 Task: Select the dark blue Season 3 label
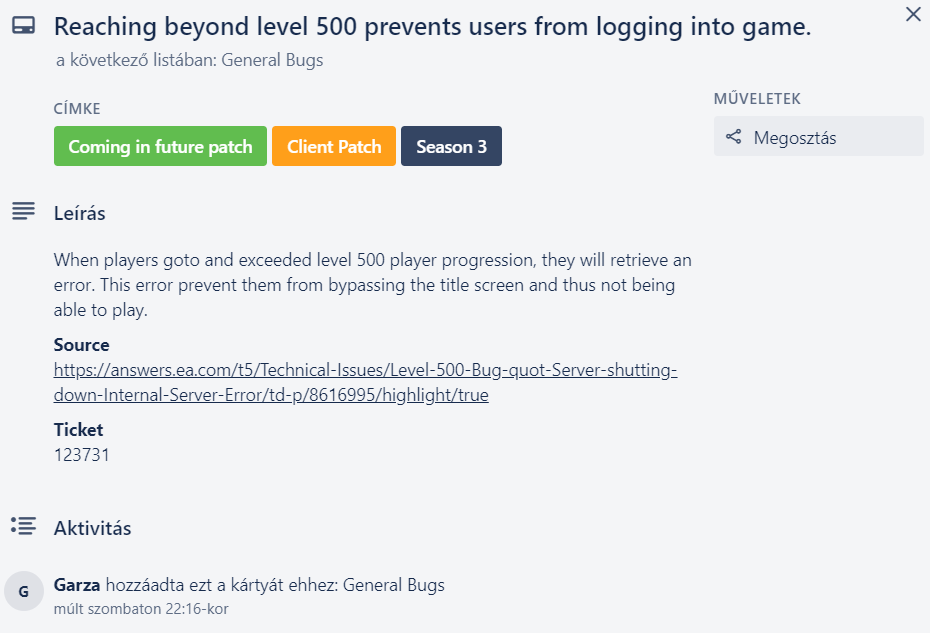(x=451, y=146)
